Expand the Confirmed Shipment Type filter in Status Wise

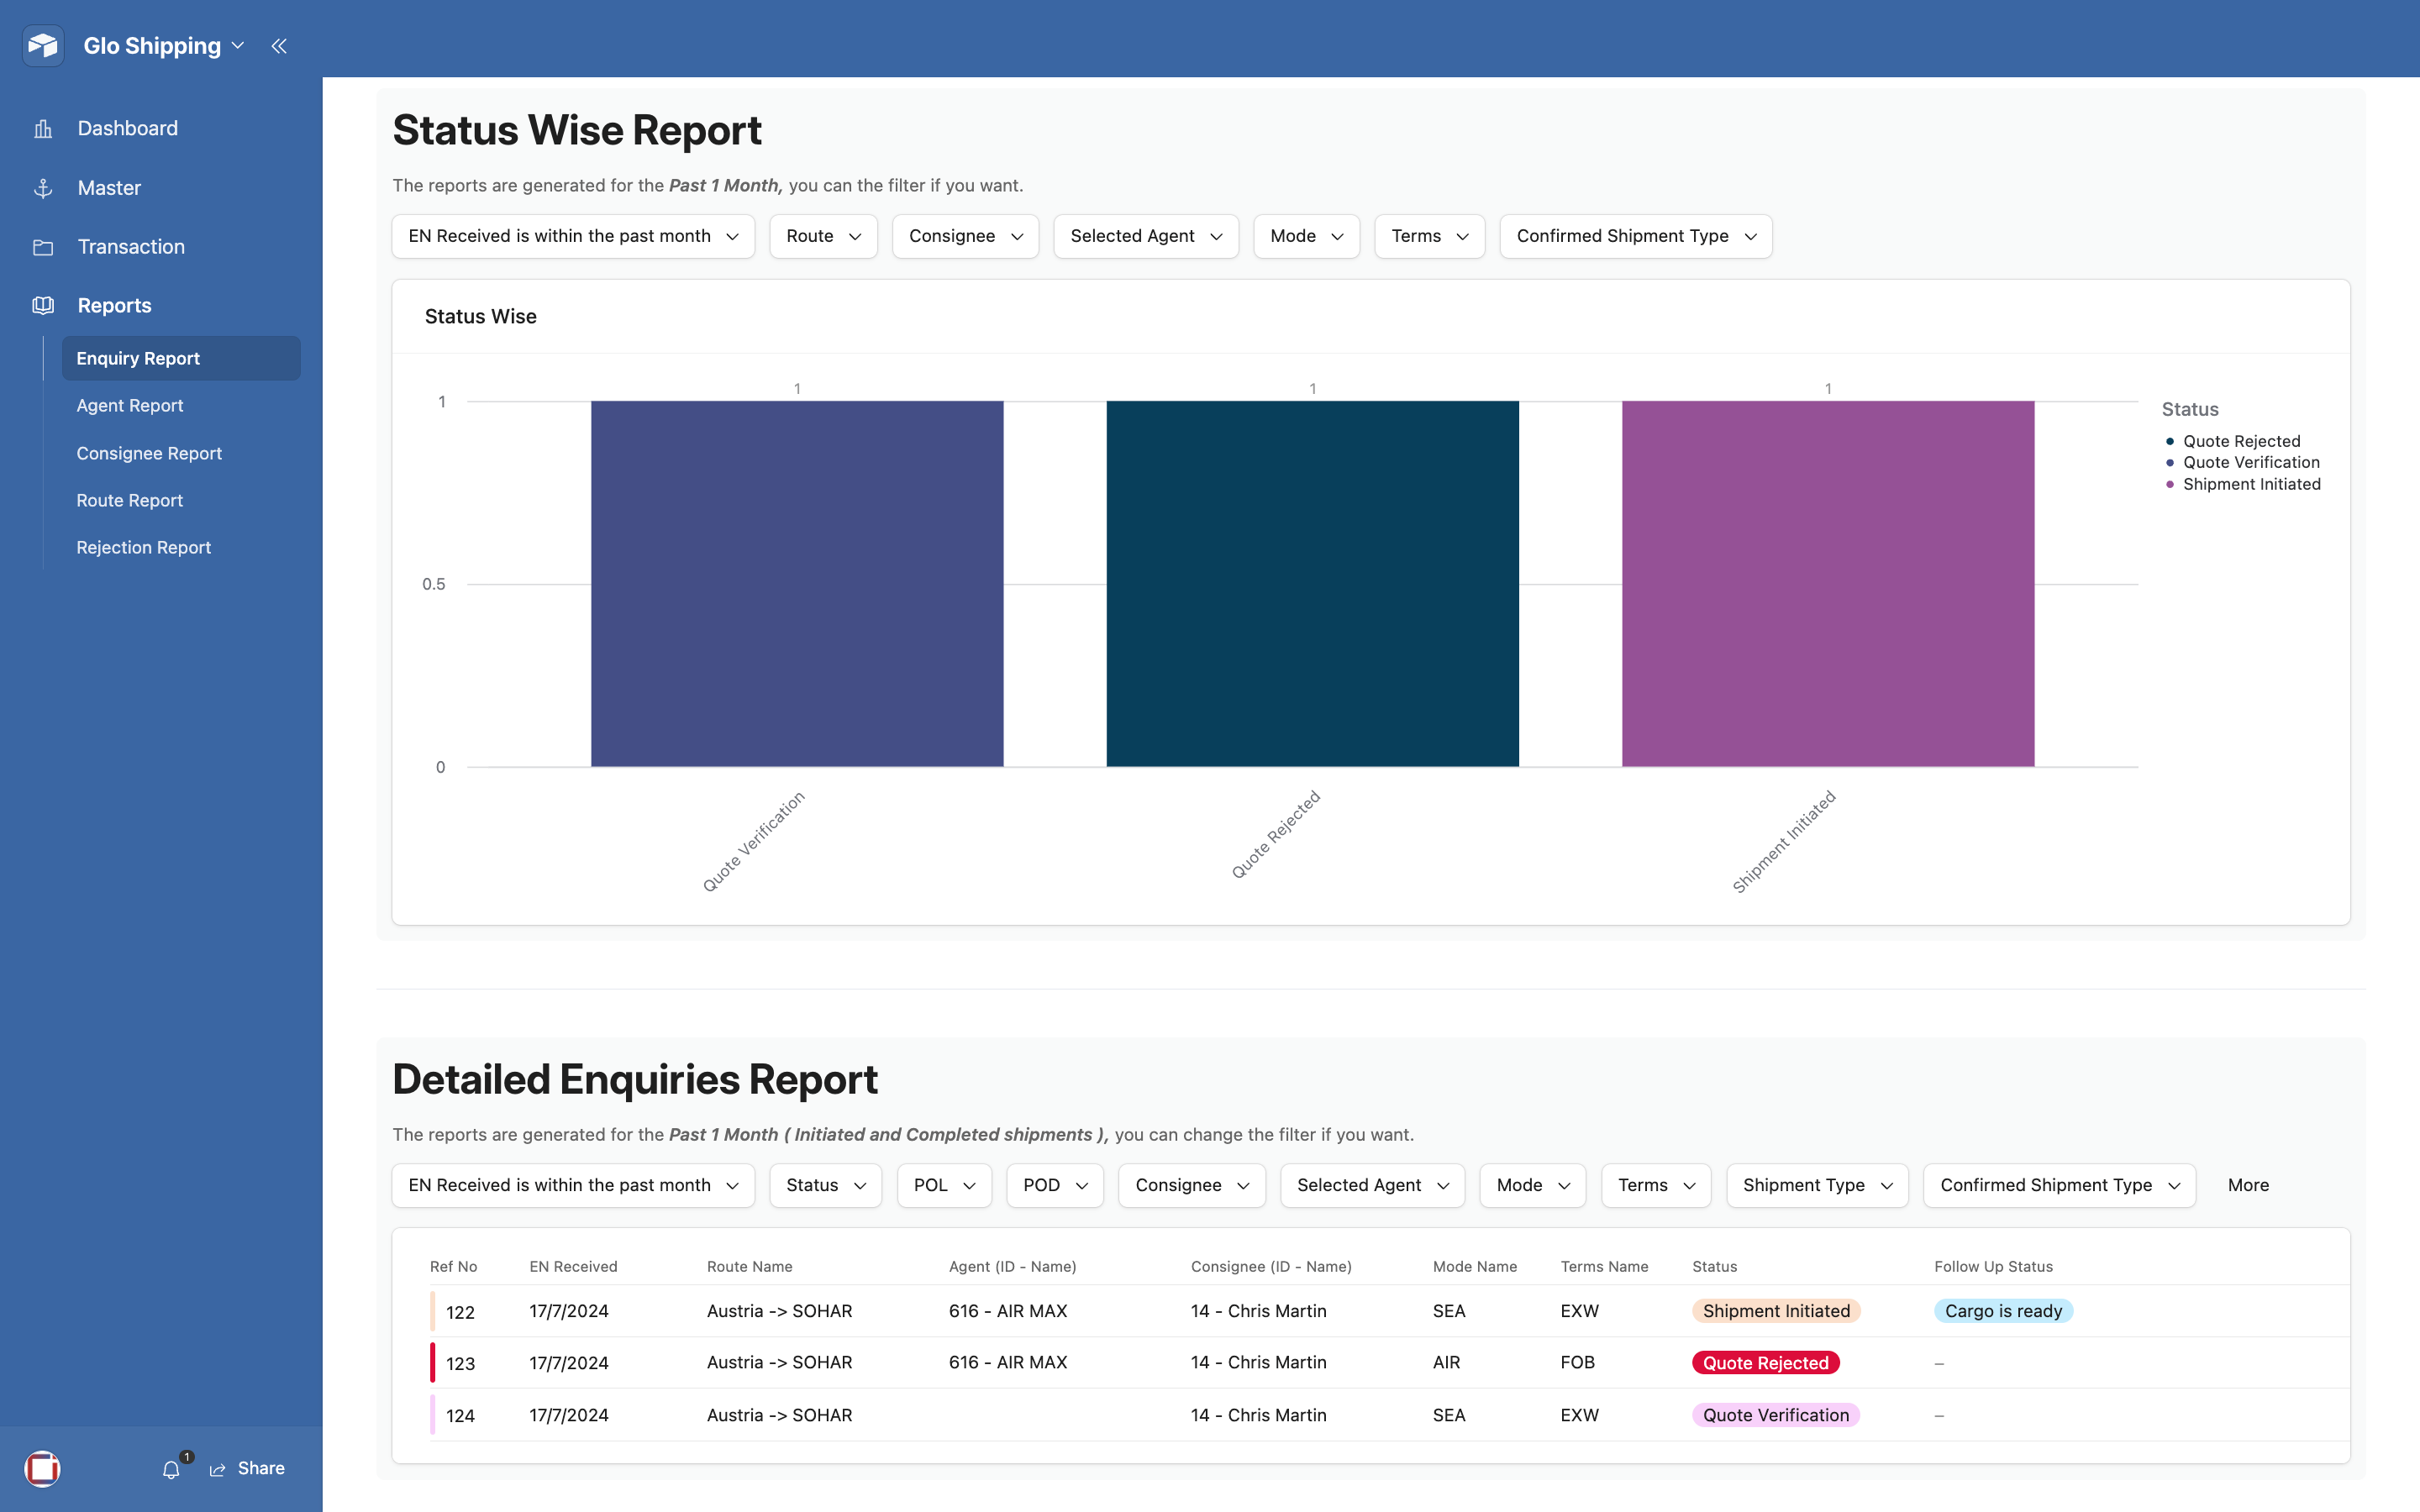coord(1635,236)
